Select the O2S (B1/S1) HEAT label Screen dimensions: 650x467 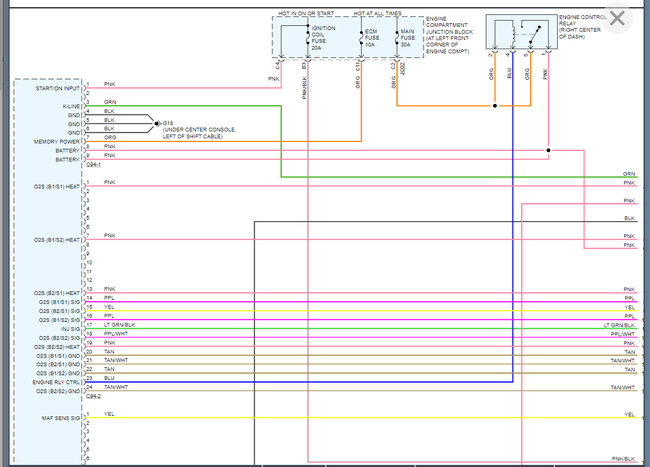tap(57, 186)
